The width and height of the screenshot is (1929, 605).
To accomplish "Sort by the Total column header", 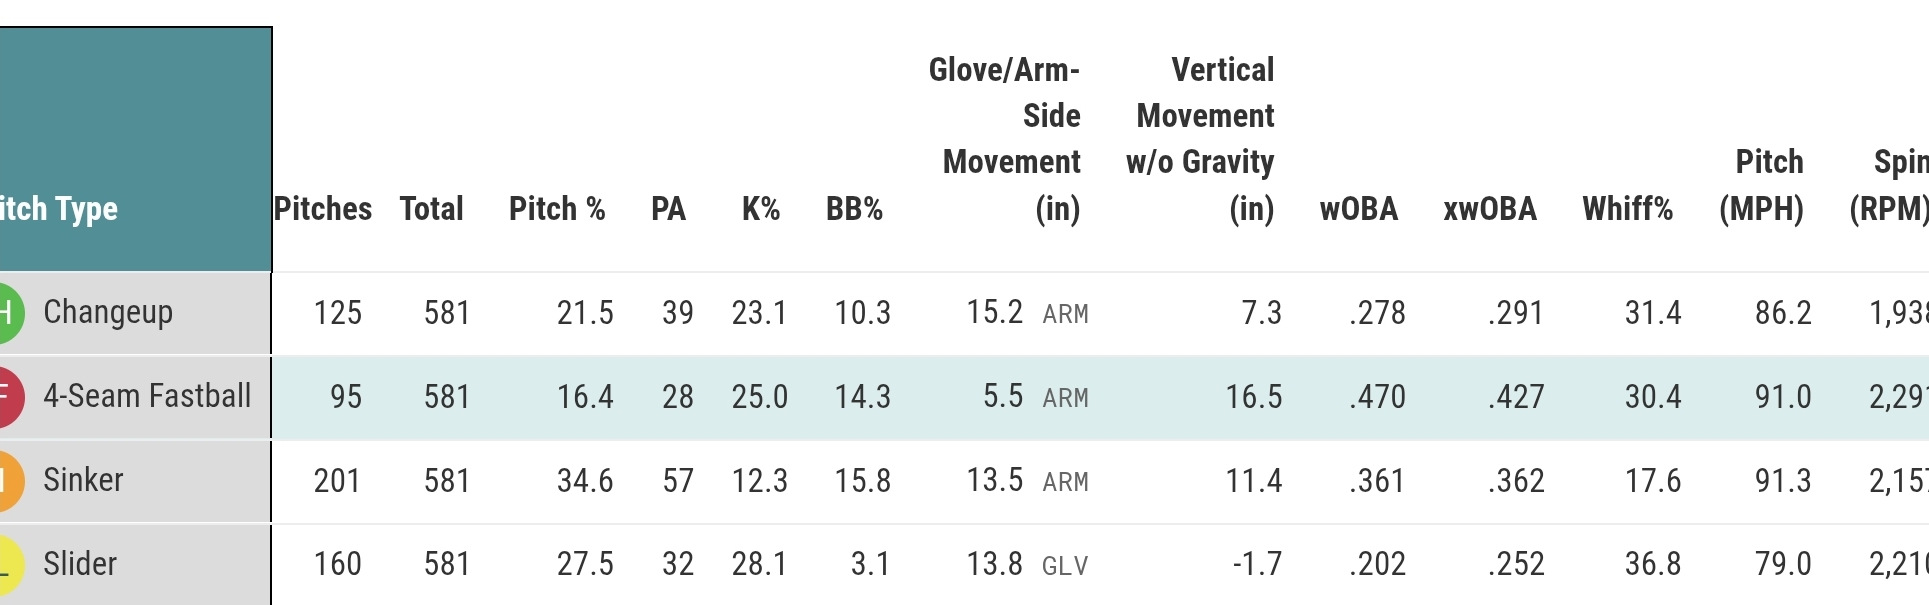I will (432, 209).
